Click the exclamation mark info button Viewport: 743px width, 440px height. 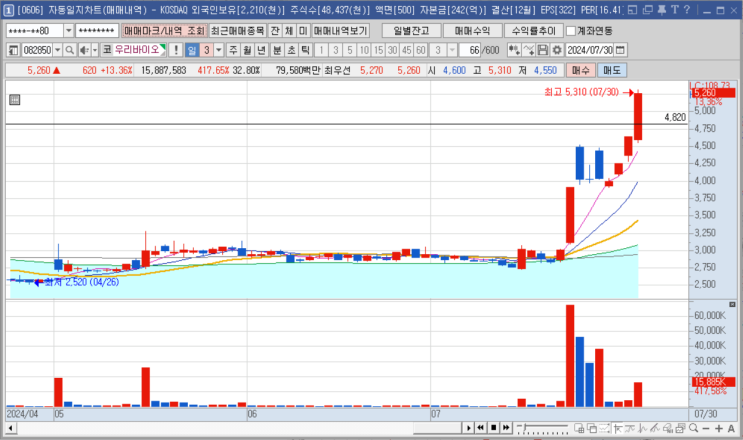coord(176,50)
